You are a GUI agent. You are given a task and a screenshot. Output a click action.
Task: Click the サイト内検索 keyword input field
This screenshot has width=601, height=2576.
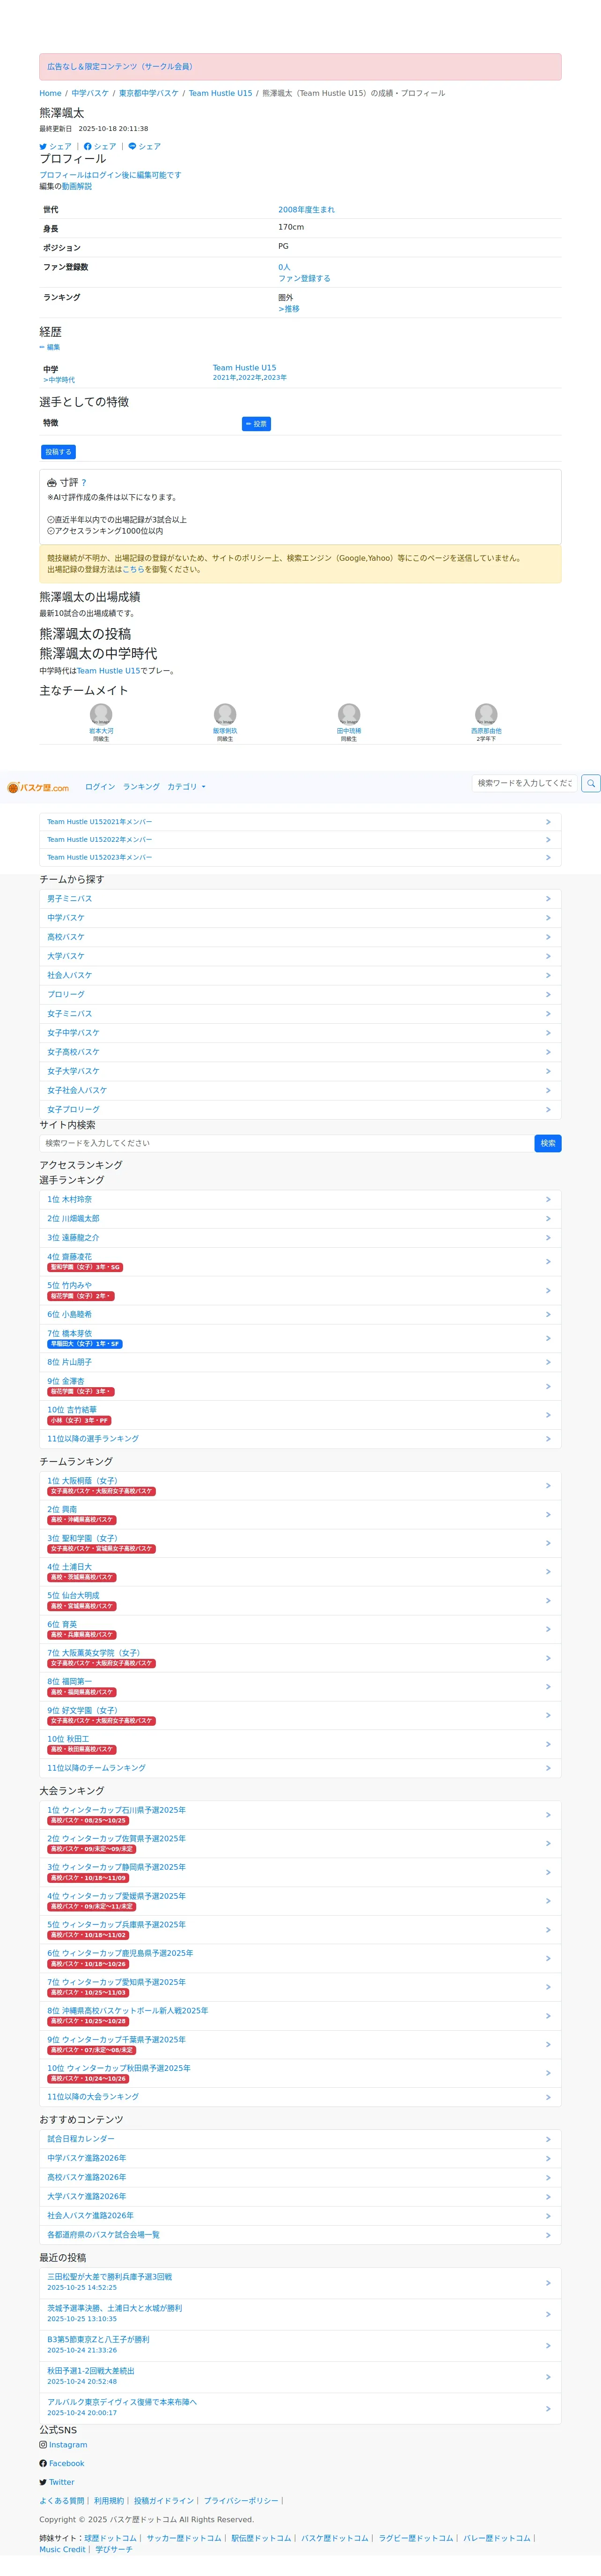(286, 1143)
